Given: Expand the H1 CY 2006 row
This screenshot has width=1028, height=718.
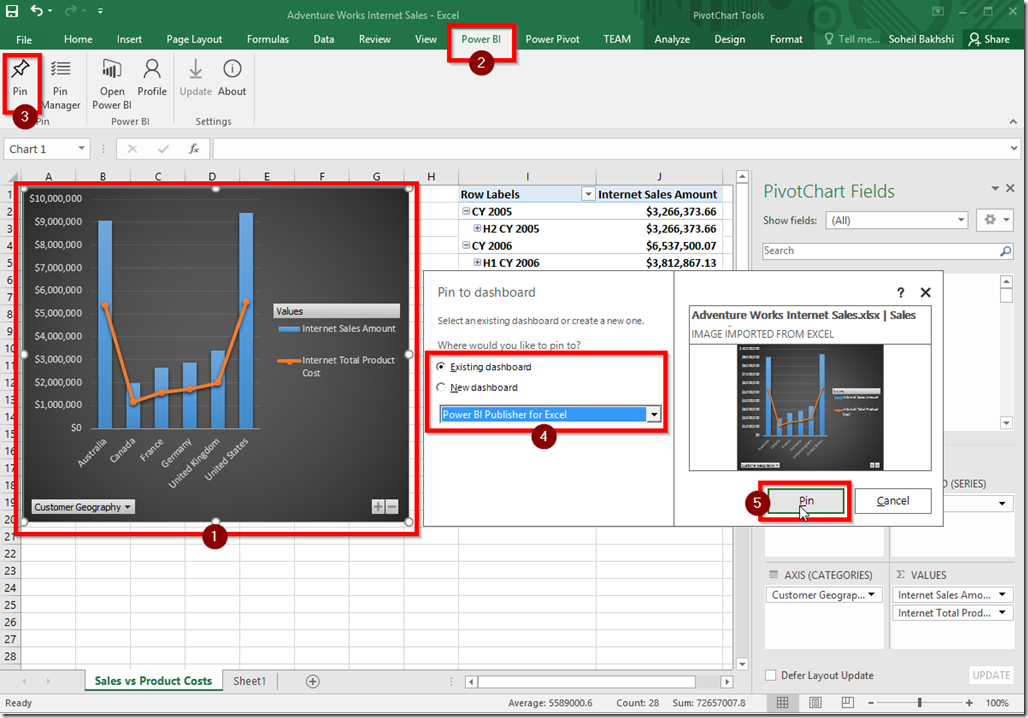Looking at the screenshot, I should 477,262.
